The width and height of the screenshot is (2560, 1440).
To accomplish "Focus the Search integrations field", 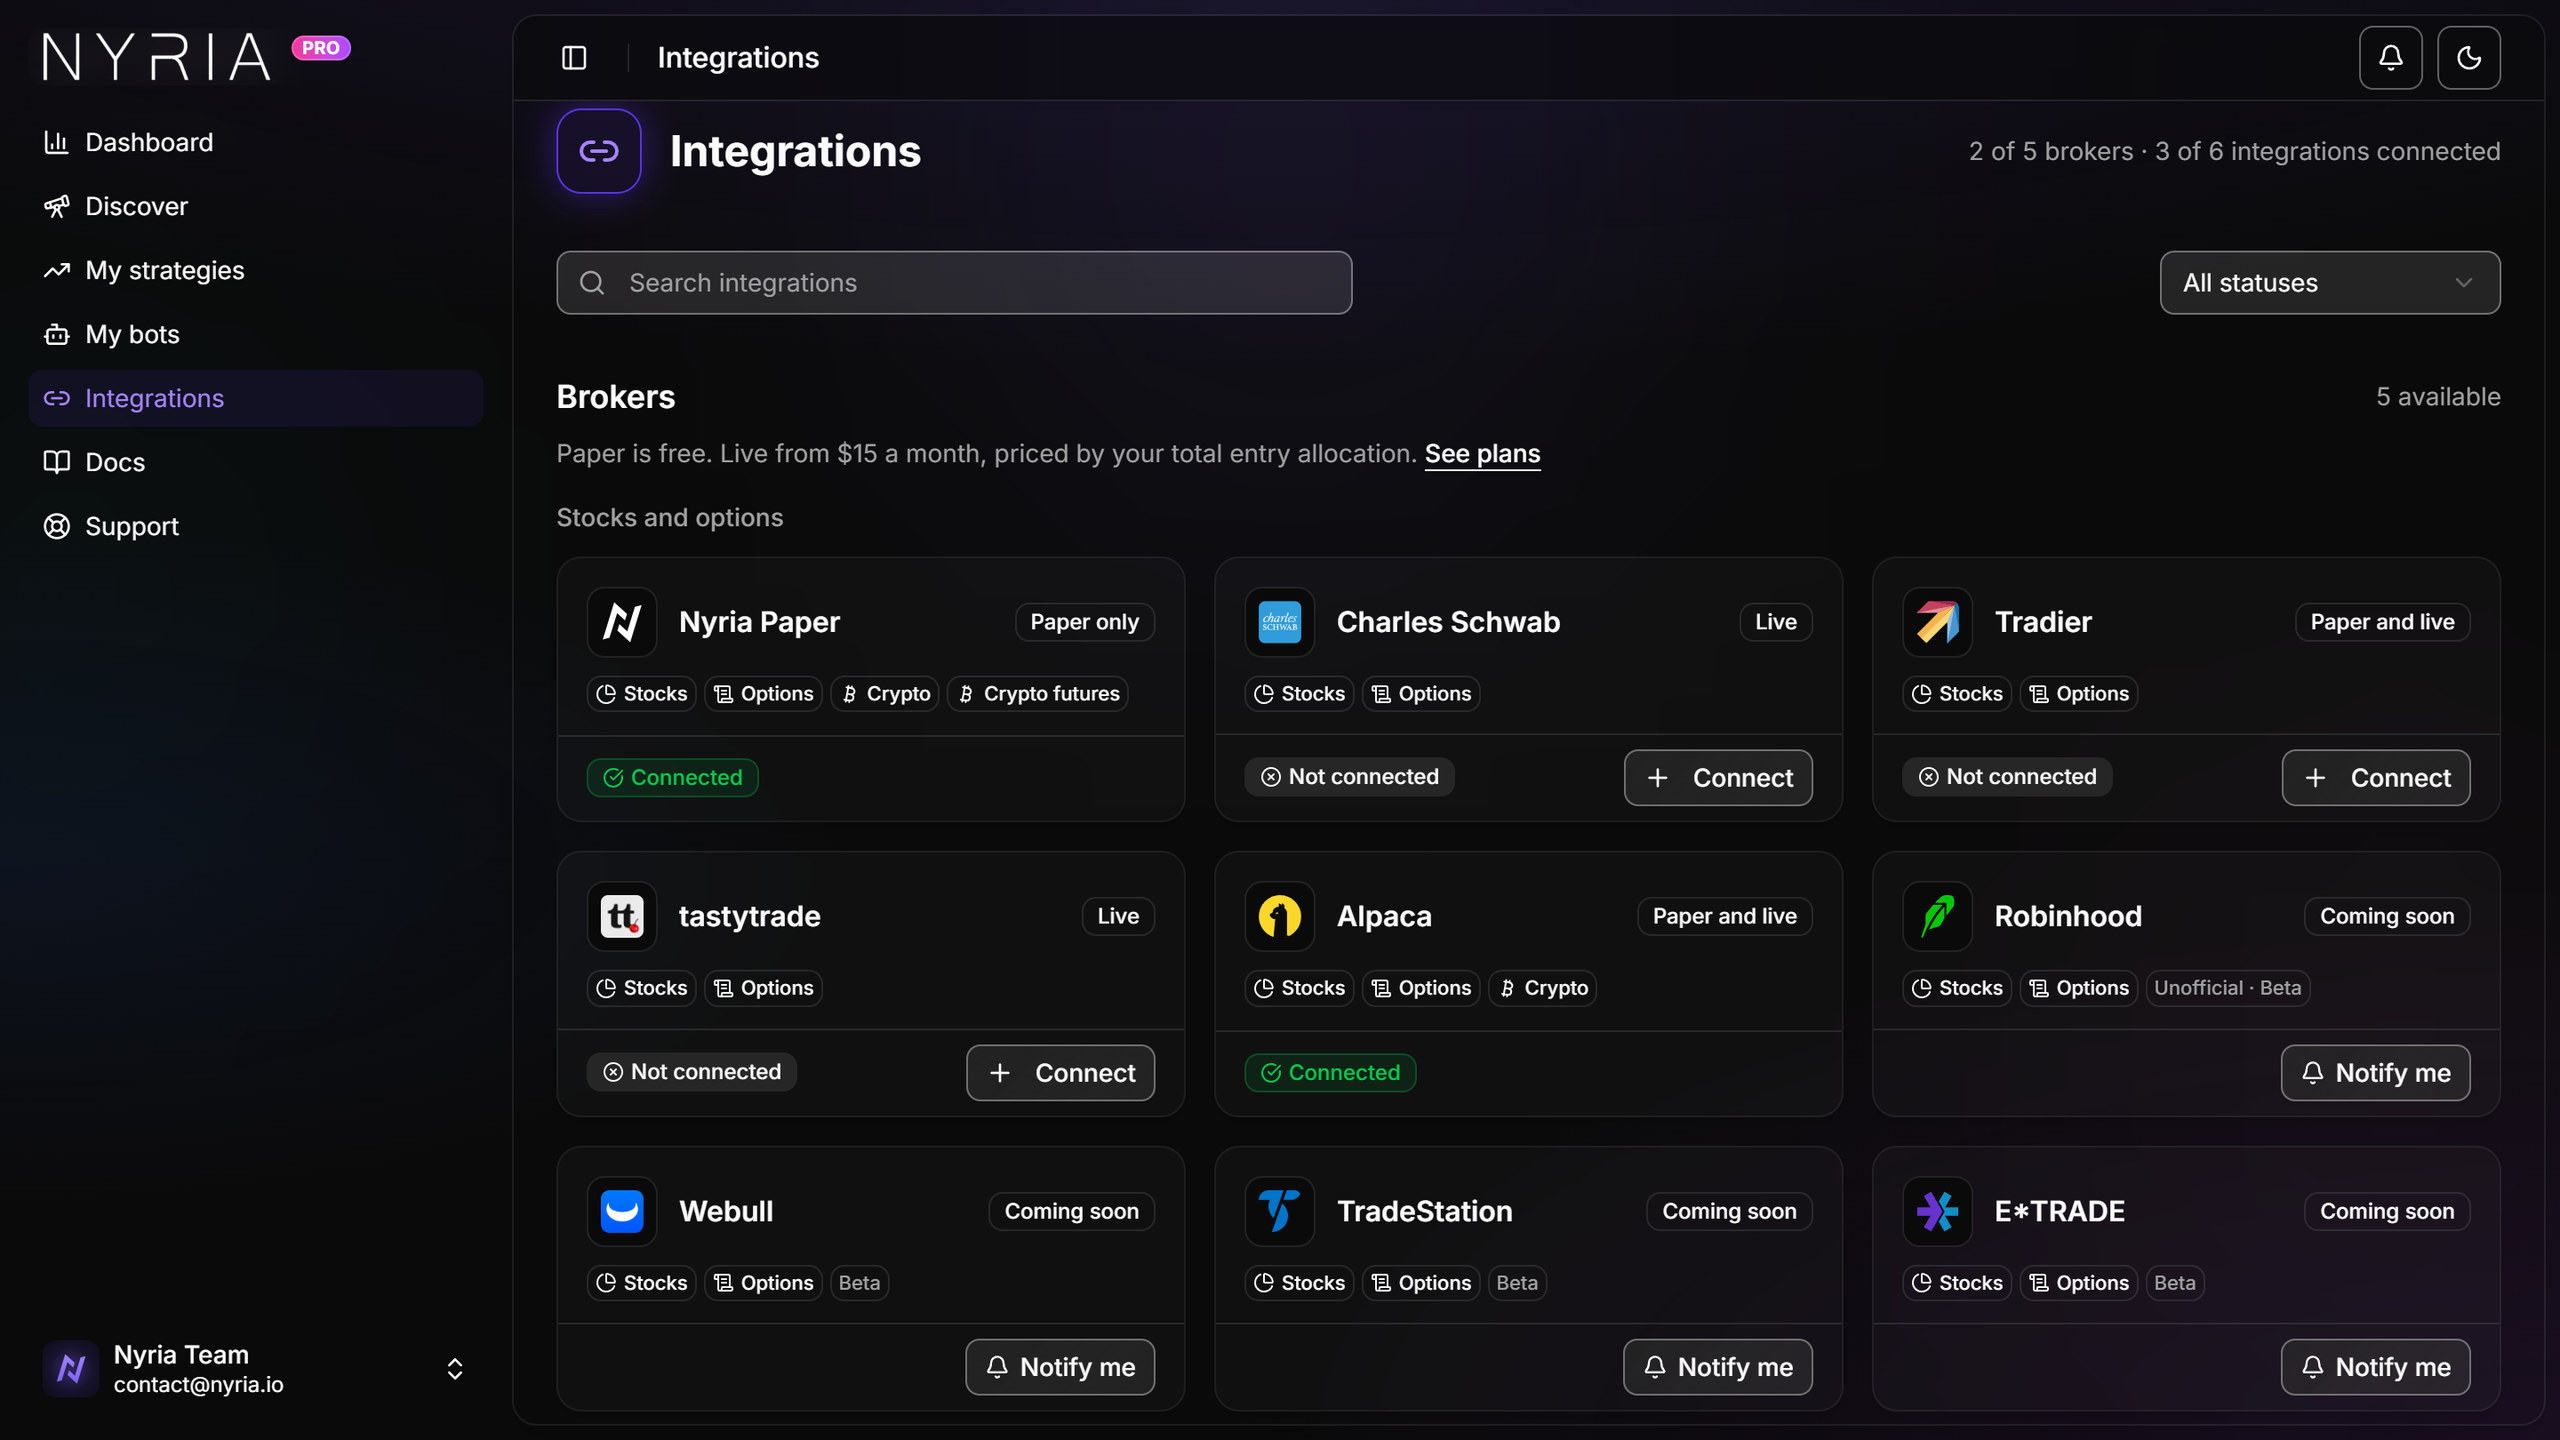I will 954,283.
